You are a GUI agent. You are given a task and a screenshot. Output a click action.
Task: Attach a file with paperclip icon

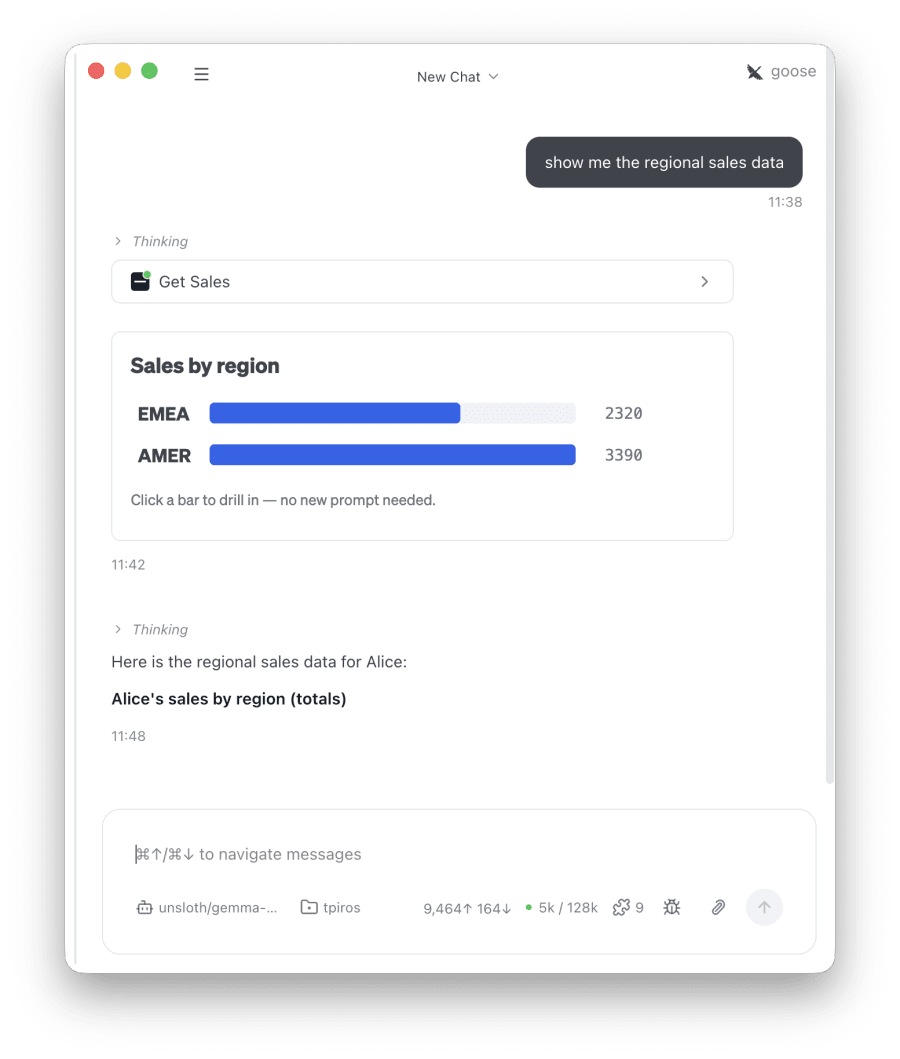718,907
